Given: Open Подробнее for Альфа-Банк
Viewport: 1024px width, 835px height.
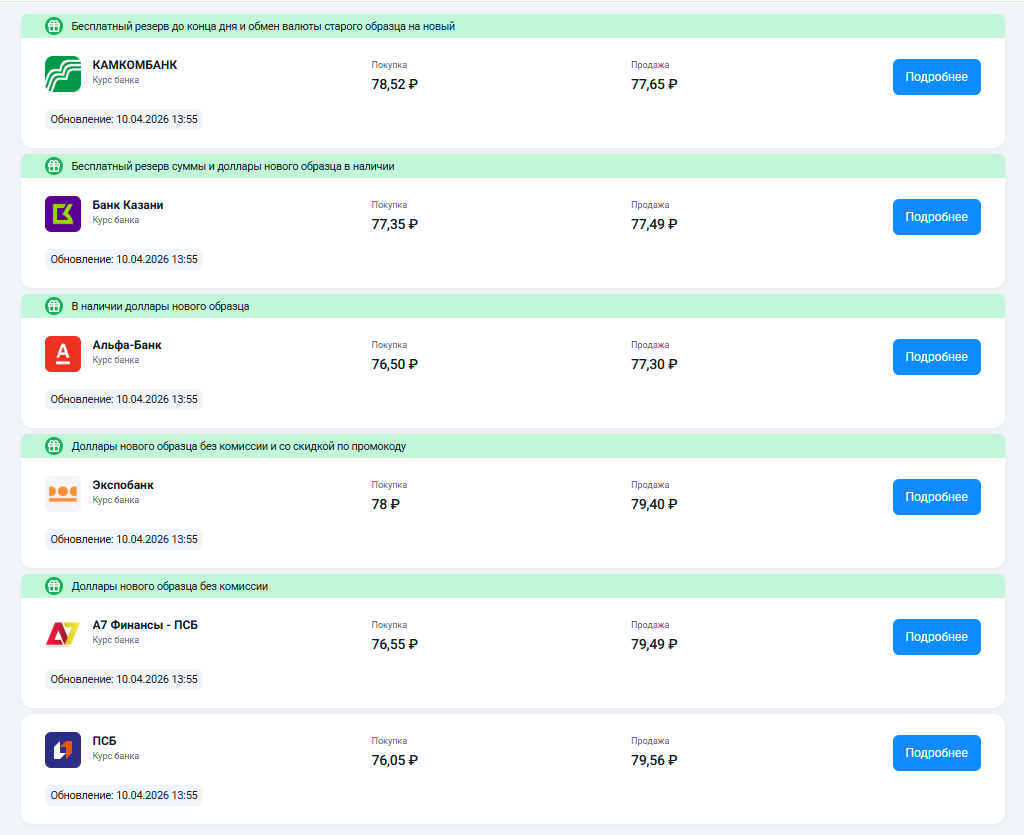Looking at the screenshot, I should coord(936,357).
